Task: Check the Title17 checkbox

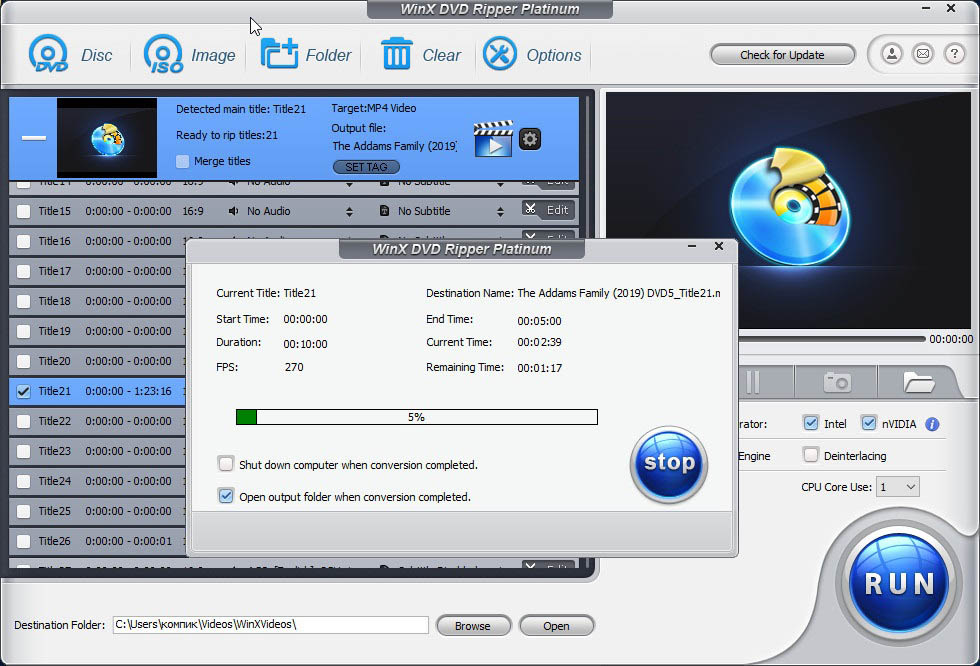Action: point(23,271)
